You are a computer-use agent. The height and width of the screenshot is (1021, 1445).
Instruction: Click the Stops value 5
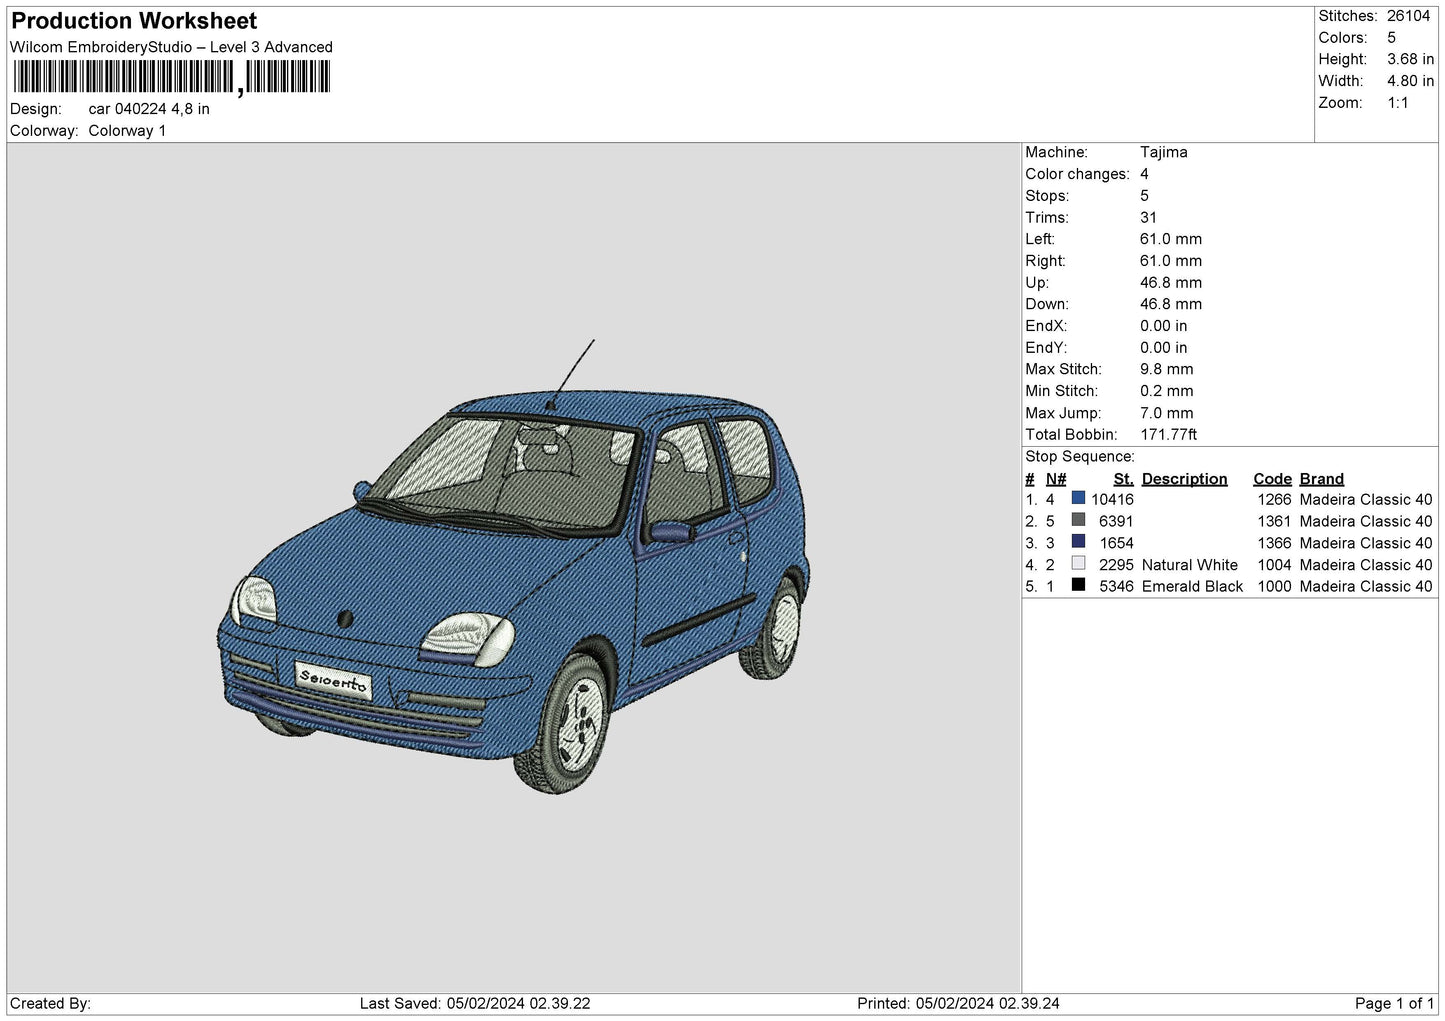(x=1144, y=196)
